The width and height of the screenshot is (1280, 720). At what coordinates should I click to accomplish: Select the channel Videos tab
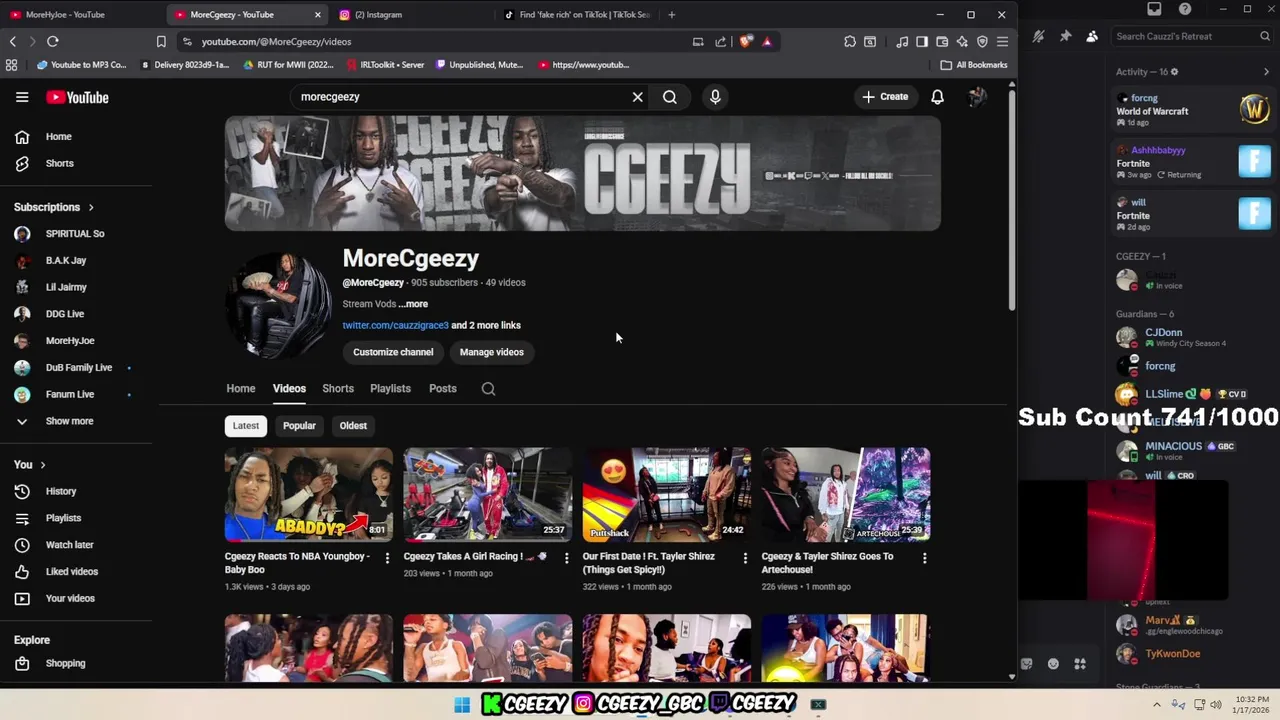point(289,388)
